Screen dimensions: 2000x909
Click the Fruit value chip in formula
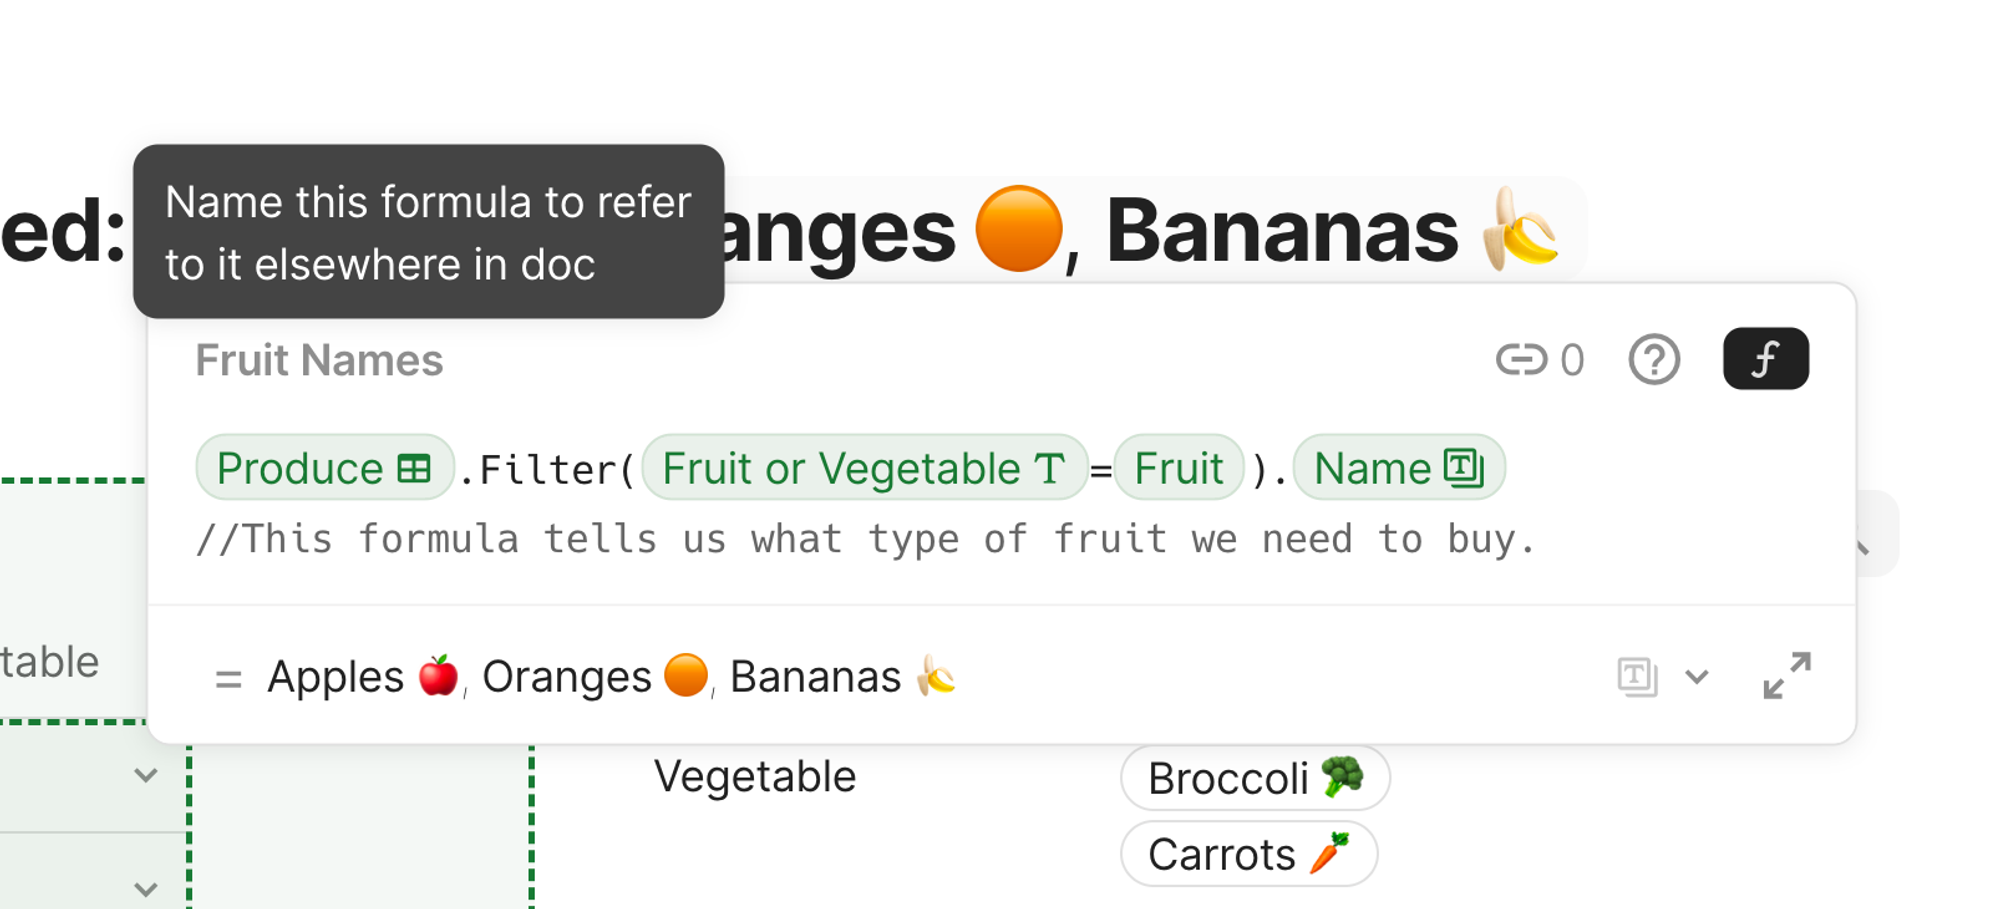click(x=1179, y=467)
